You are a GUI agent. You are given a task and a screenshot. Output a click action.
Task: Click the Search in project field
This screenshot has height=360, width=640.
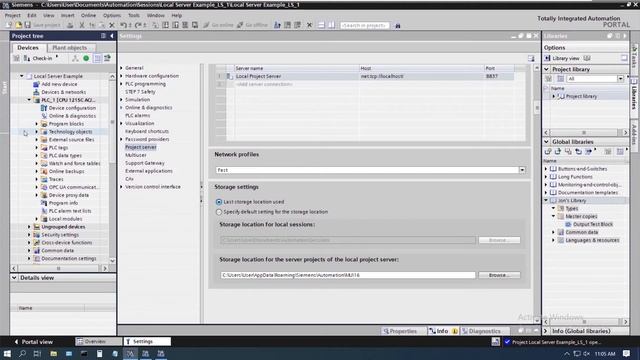pyautogui.click(x=364, y=25)
